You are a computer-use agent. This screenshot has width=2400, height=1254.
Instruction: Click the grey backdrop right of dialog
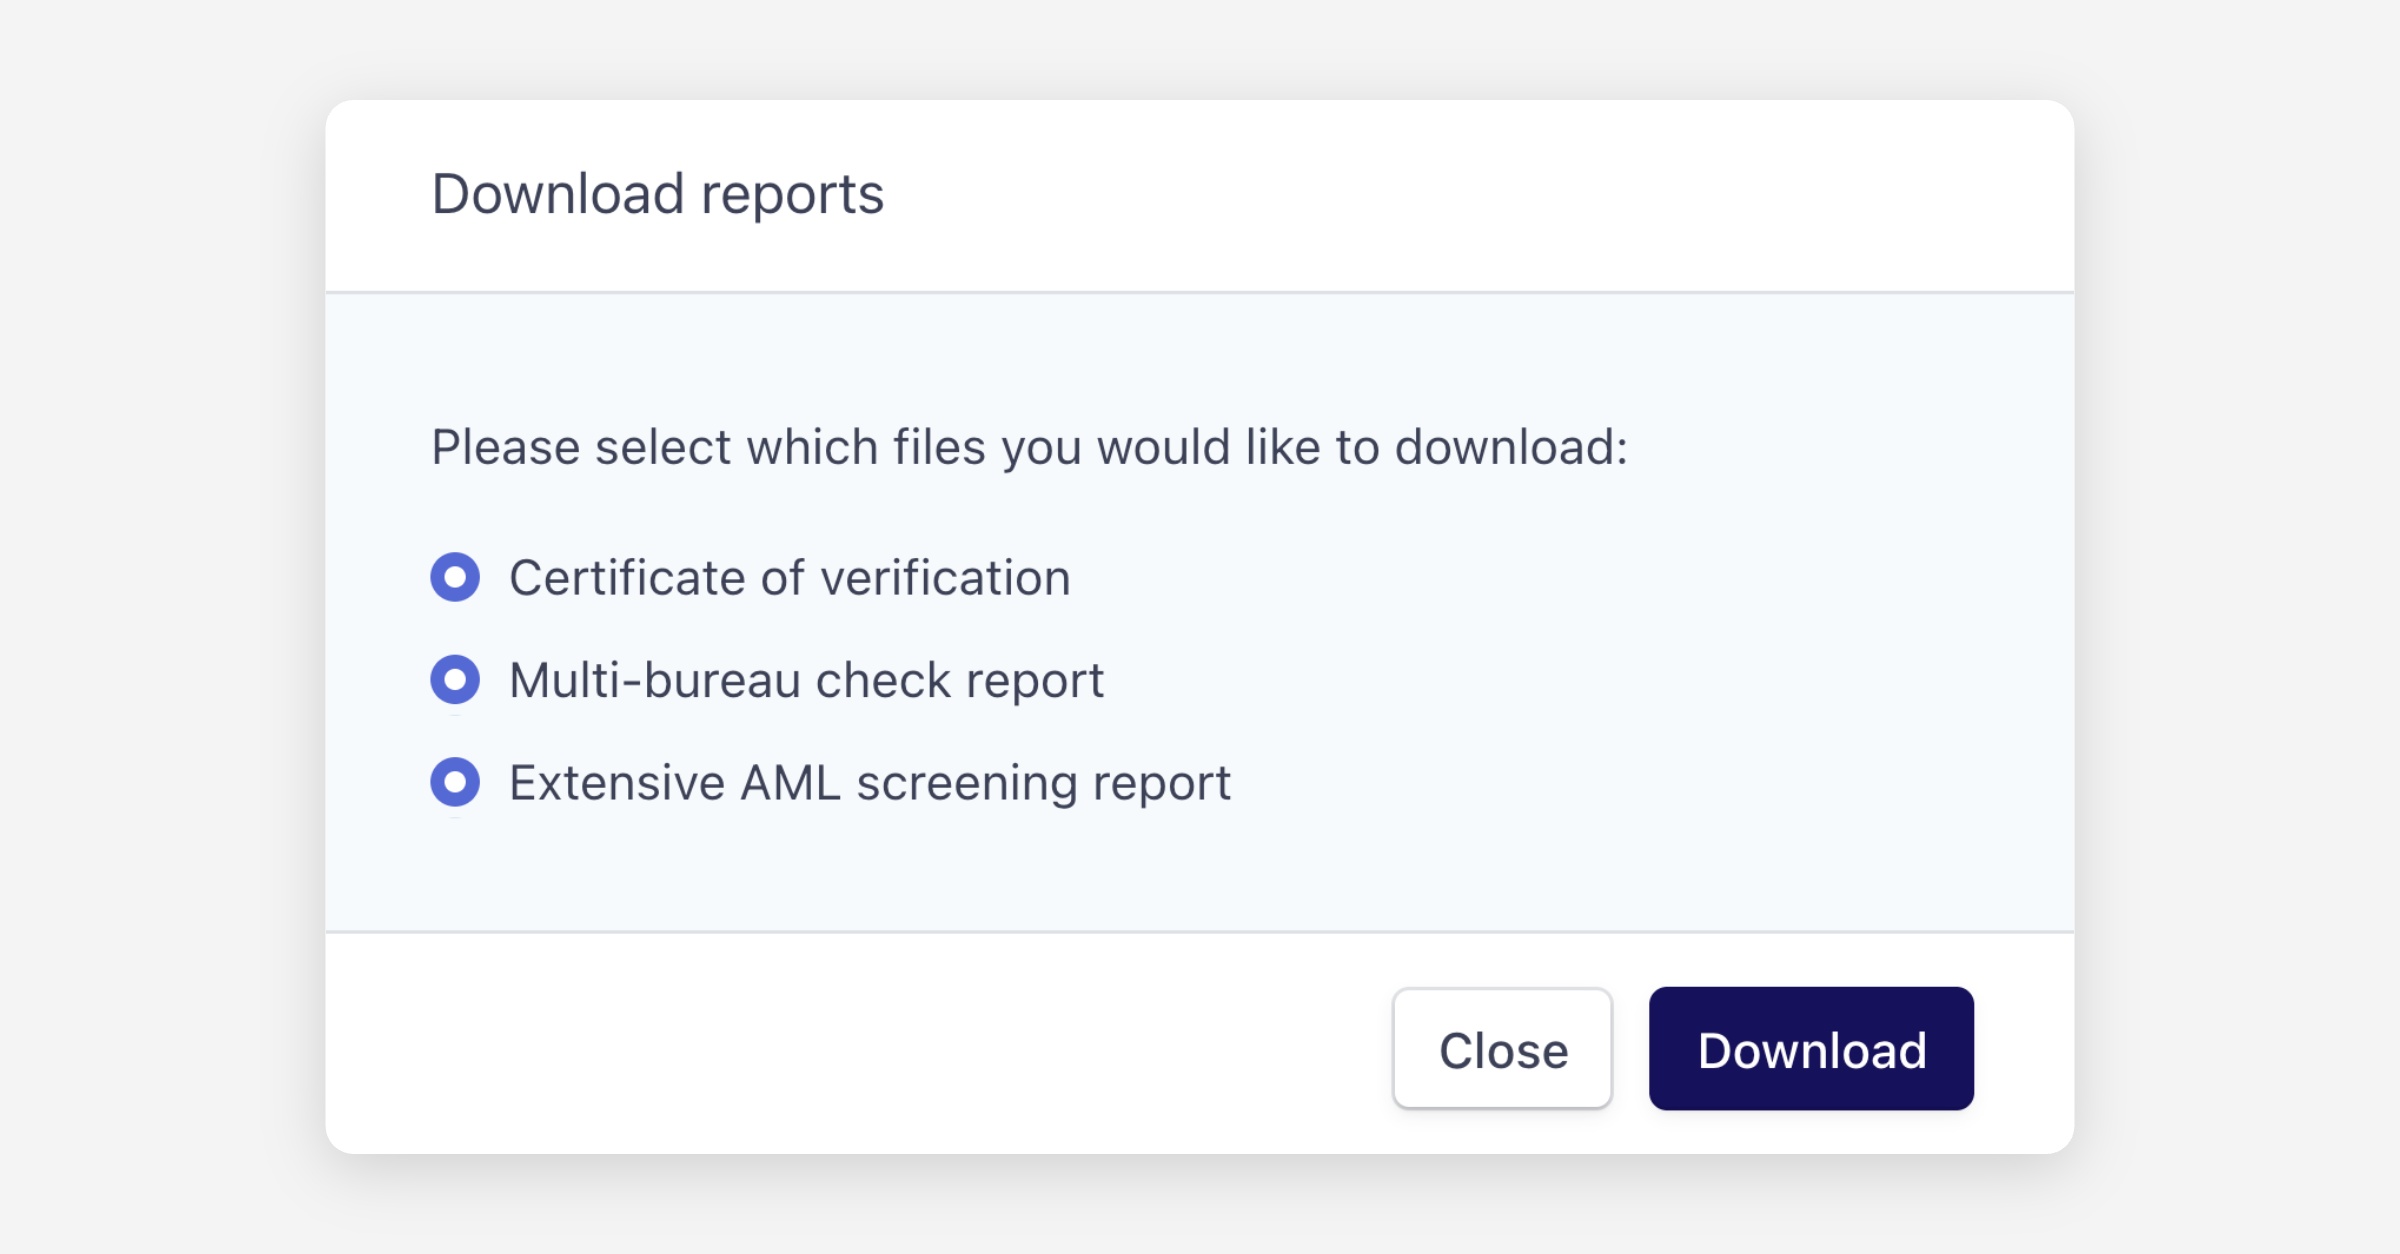pos(2240,627)
